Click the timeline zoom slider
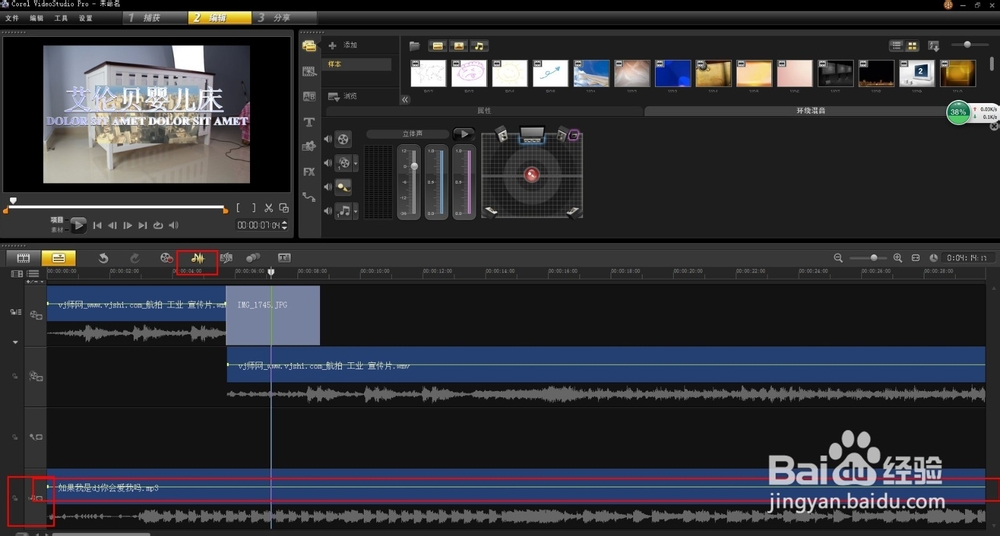The image size is (1000, 536). pos(873,258)
